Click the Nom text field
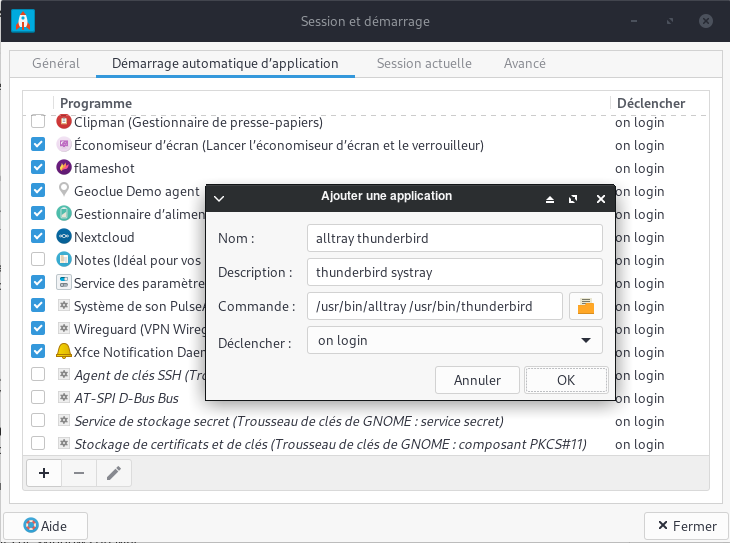The image size is (730, 543). tap(454, 238)
